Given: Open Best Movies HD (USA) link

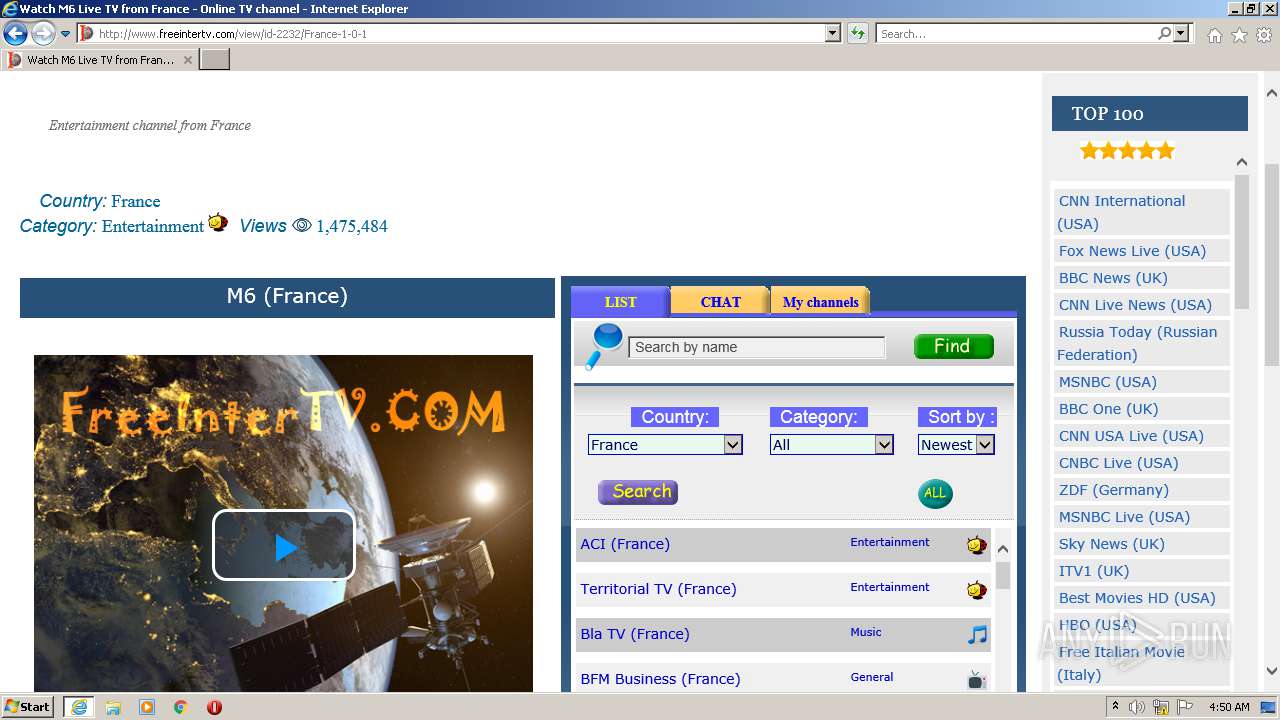Looking at the screenshot, I should (1137, 598).
